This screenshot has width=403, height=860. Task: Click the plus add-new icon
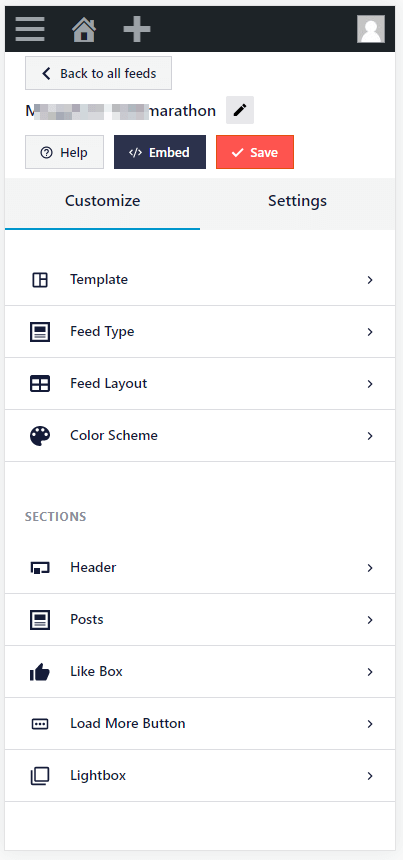point(137,29)
